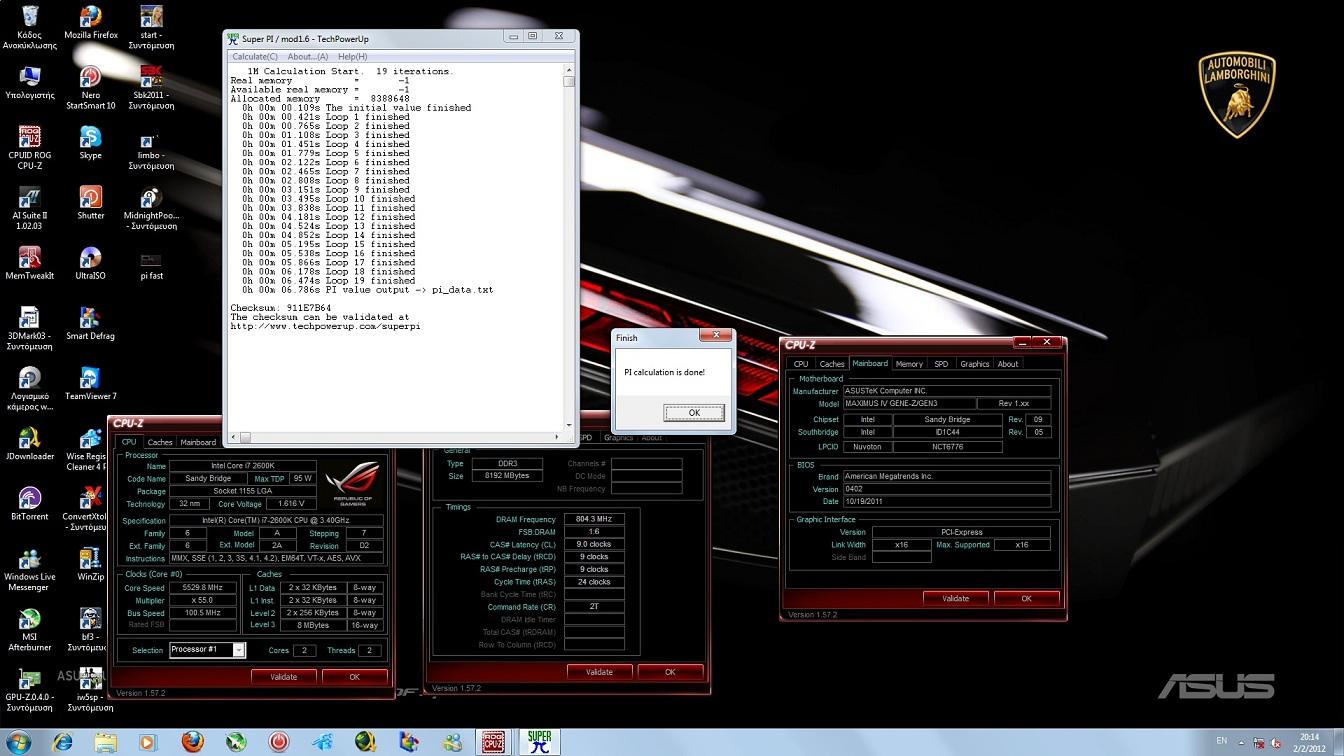Open the Recycle Bin (Κάδος Ανακύκλωσης) icon
Viewport: 1344px width, 756px height.
click(30, 27)
